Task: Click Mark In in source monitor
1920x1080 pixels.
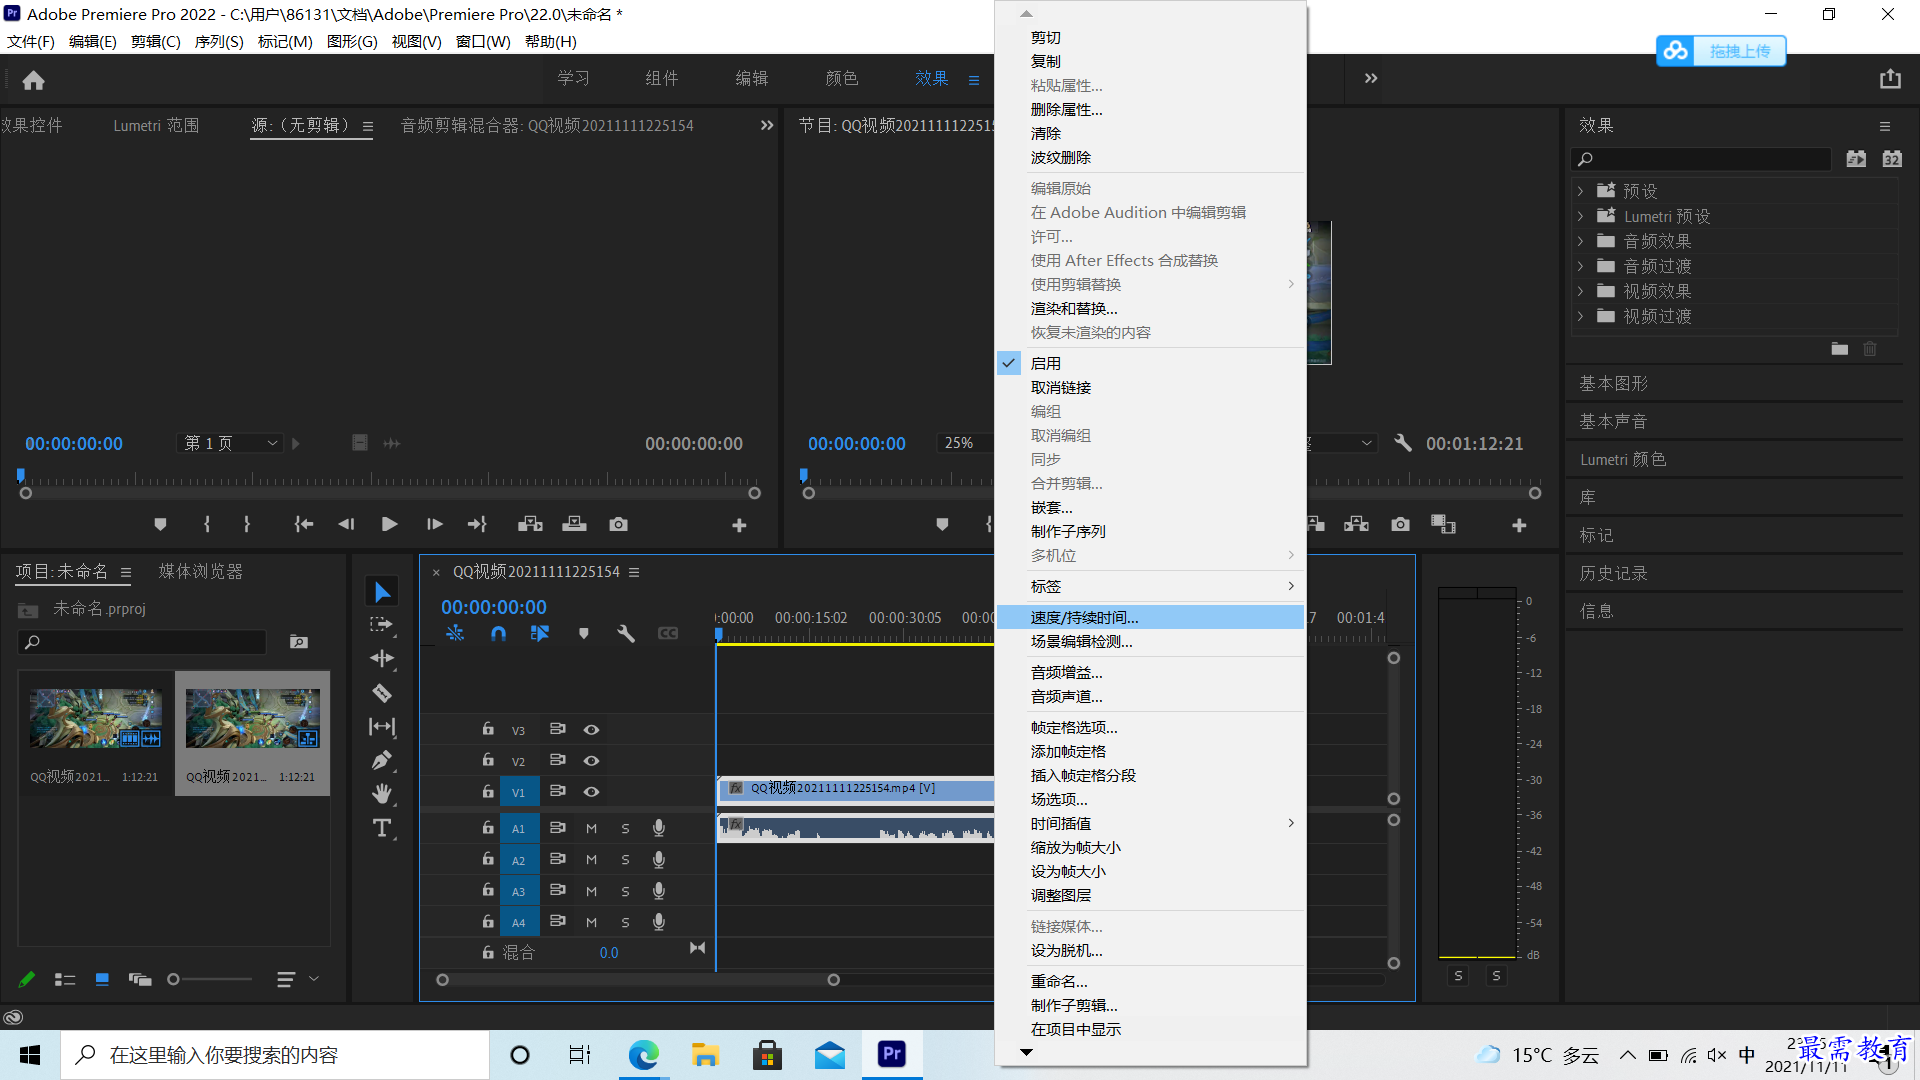Action: [207, 524]
